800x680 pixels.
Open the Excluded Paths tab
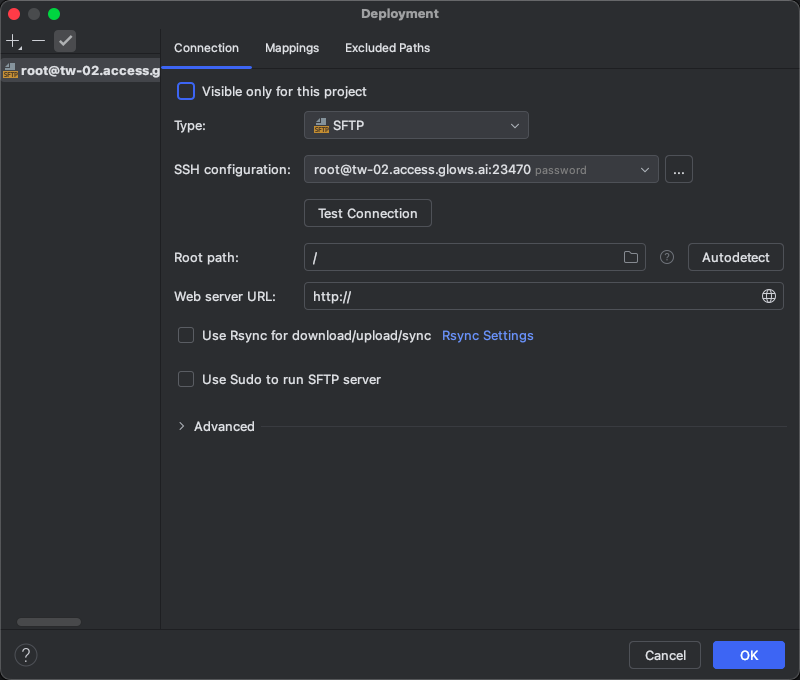coord(387,48)
